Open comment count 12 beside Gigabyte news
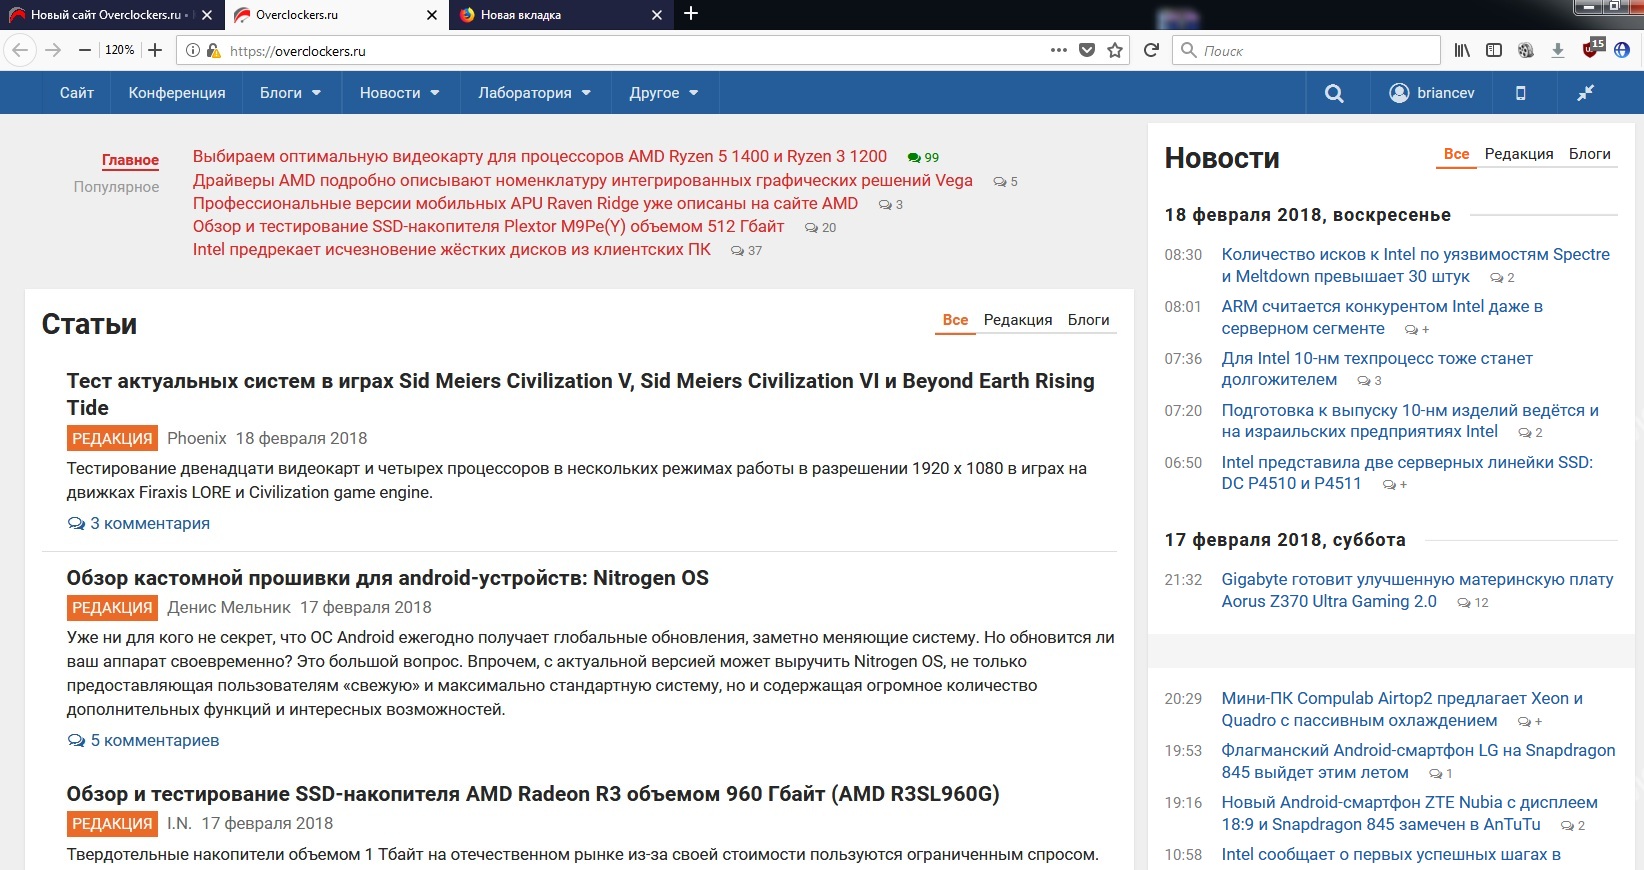 1473,602
